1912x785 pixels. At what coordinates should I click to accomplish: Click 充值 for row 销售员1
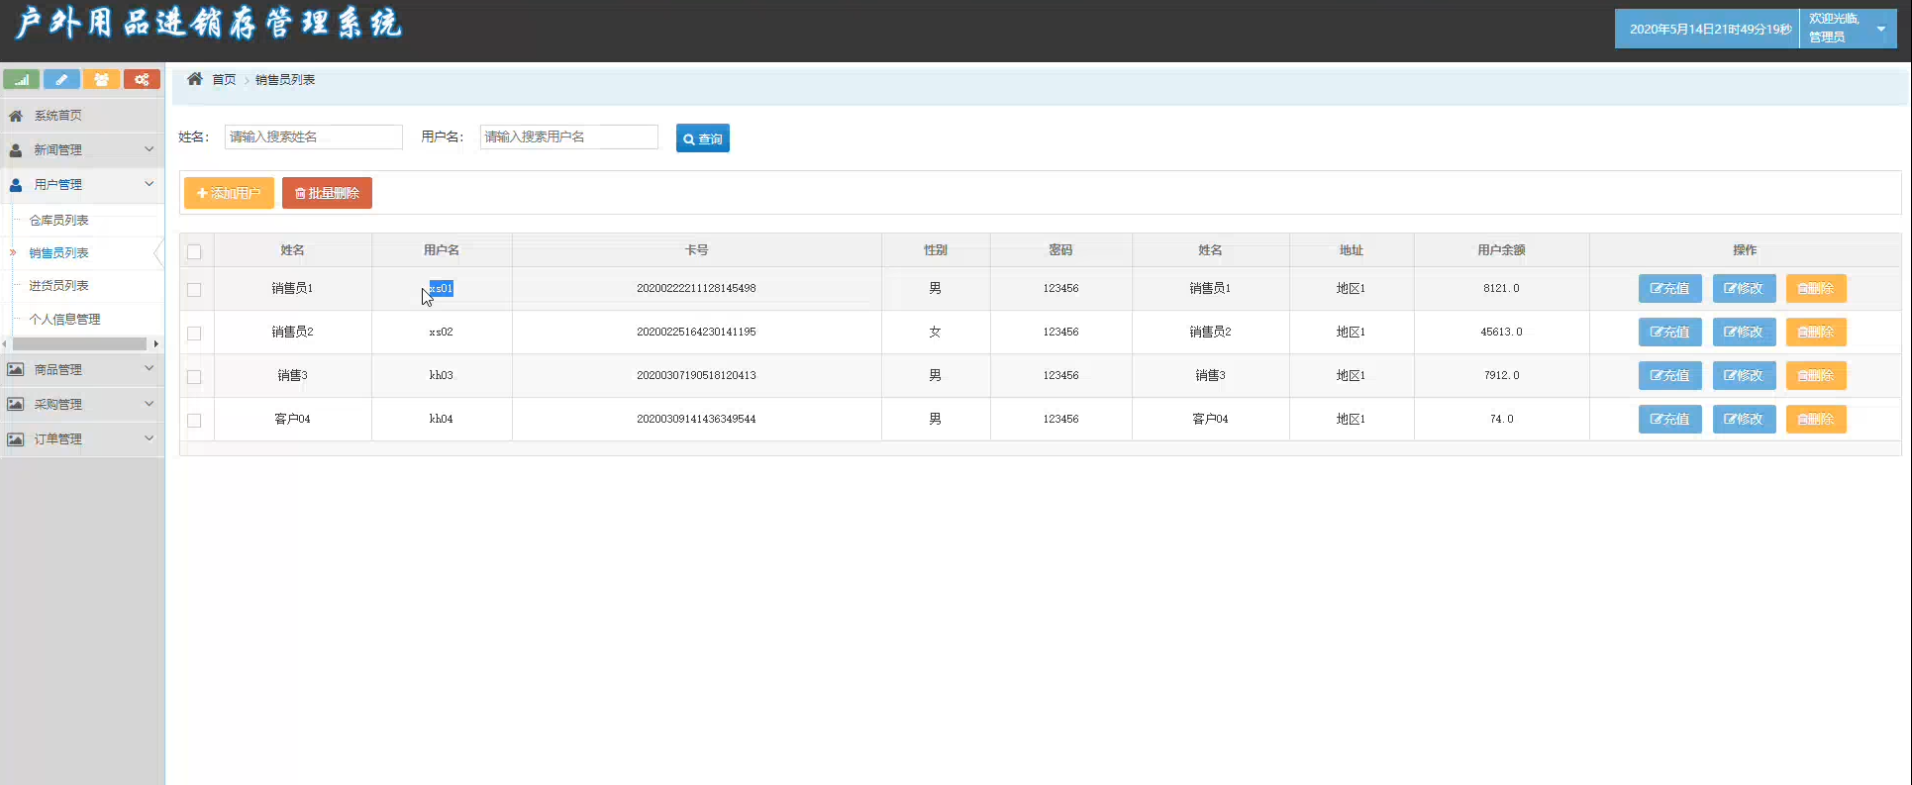(1670, 288)
